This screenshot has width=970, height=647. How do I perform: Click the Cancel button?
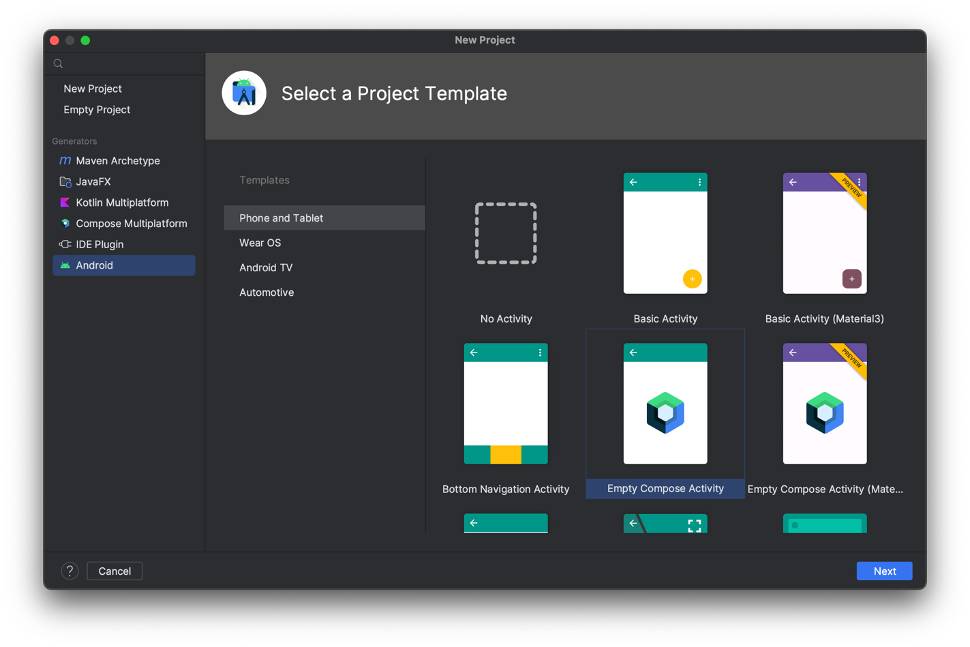pyautogui.click(x=115, y=571)
